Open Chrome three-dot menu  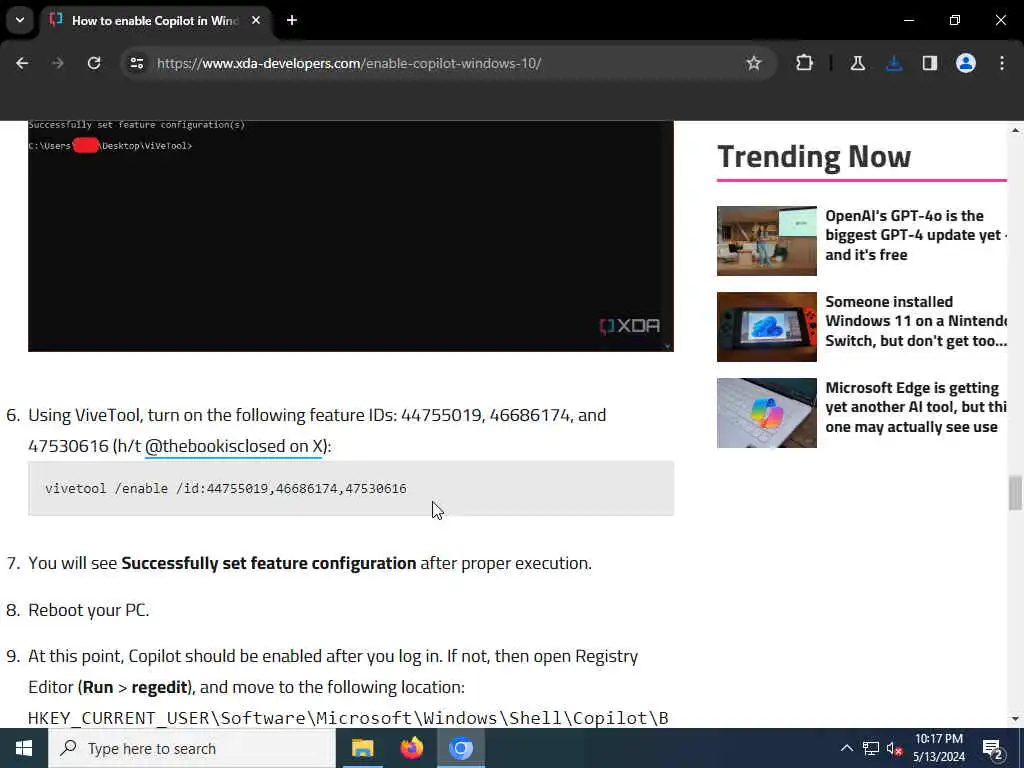[1002, 63]
